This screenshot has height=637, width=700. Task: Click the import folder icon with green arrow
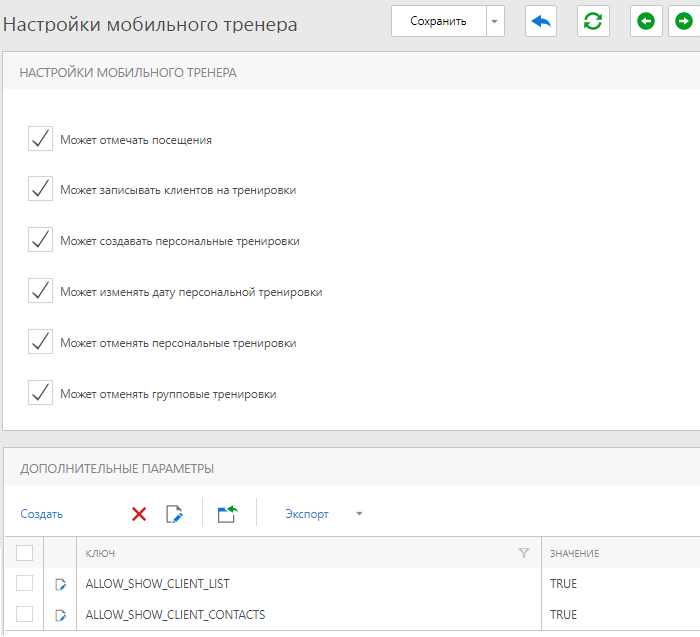point(228,514)
